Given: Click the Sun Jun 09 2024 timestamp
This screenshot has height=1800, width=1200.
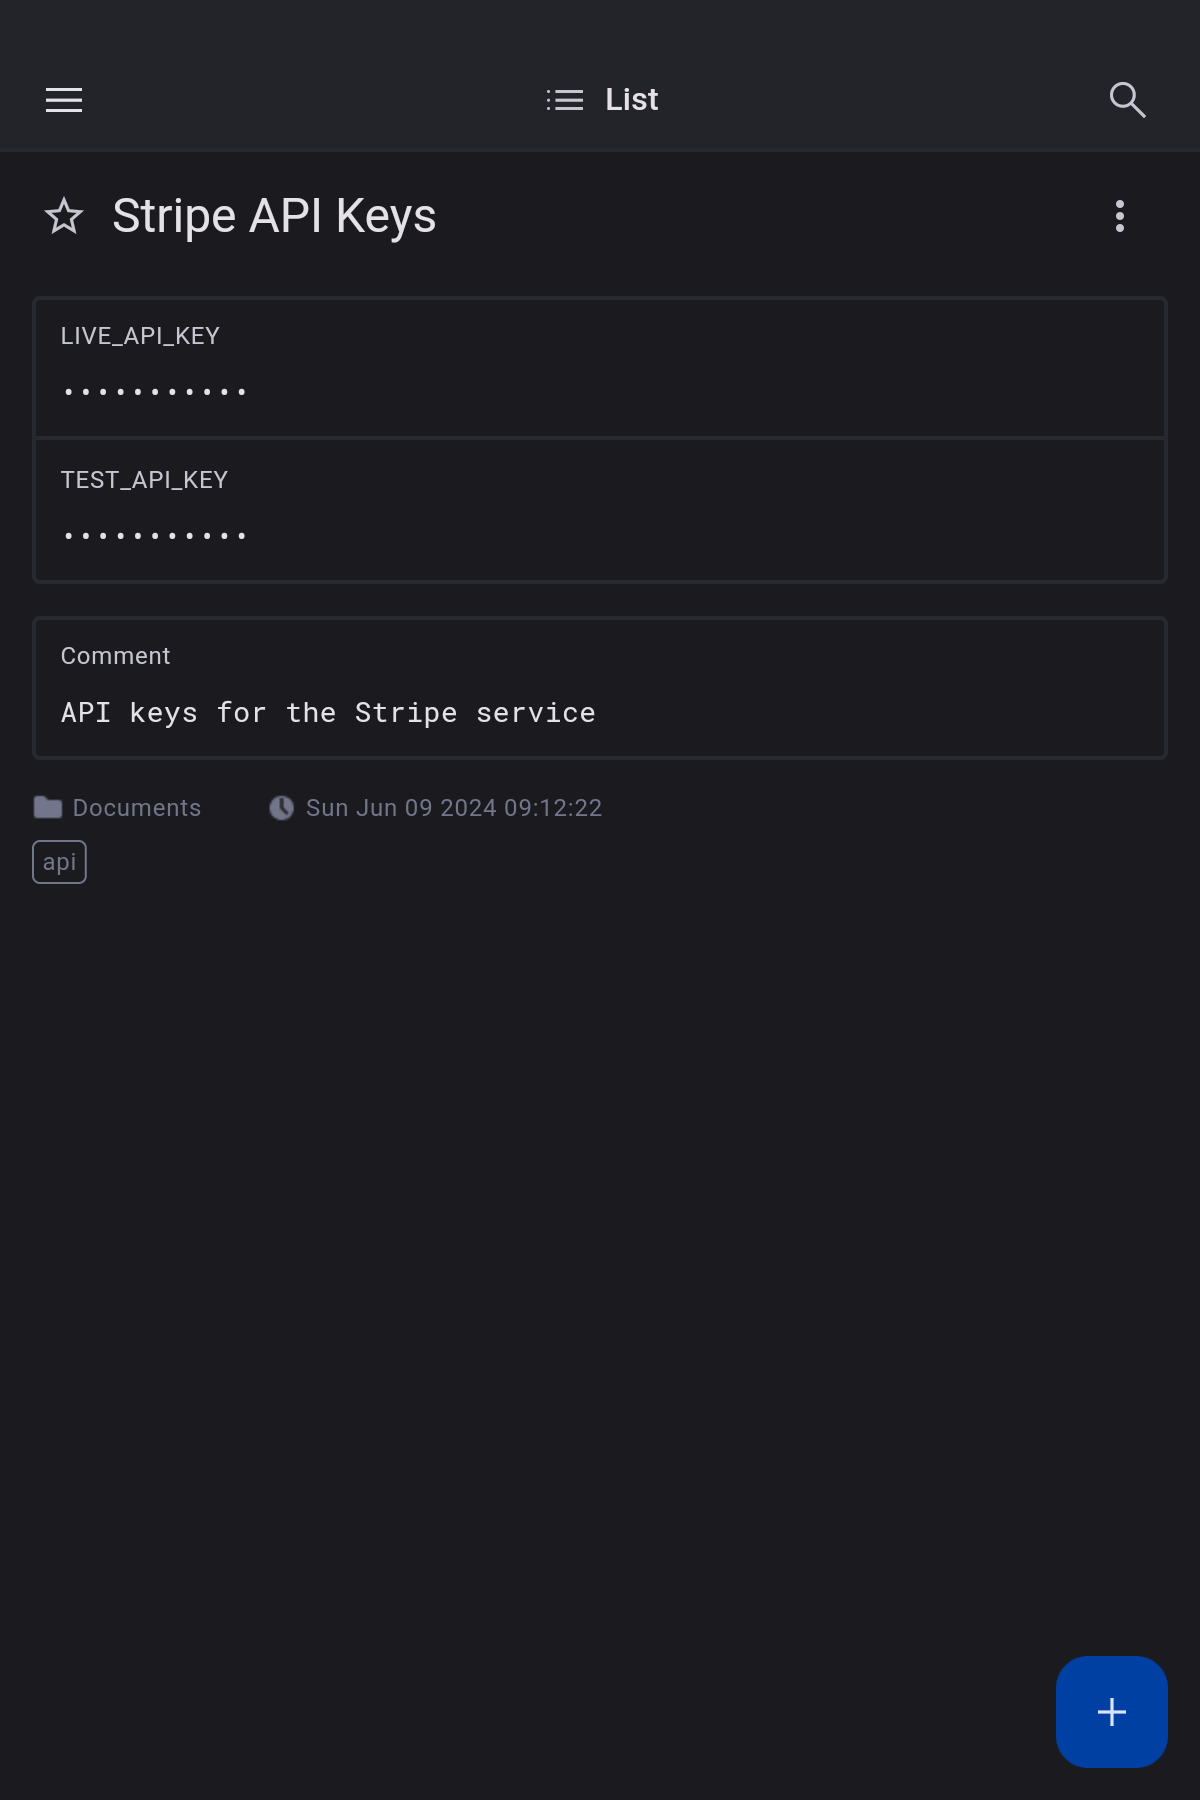Looking at the screenshot, I should pyautogui.click(x=454, y=808).
